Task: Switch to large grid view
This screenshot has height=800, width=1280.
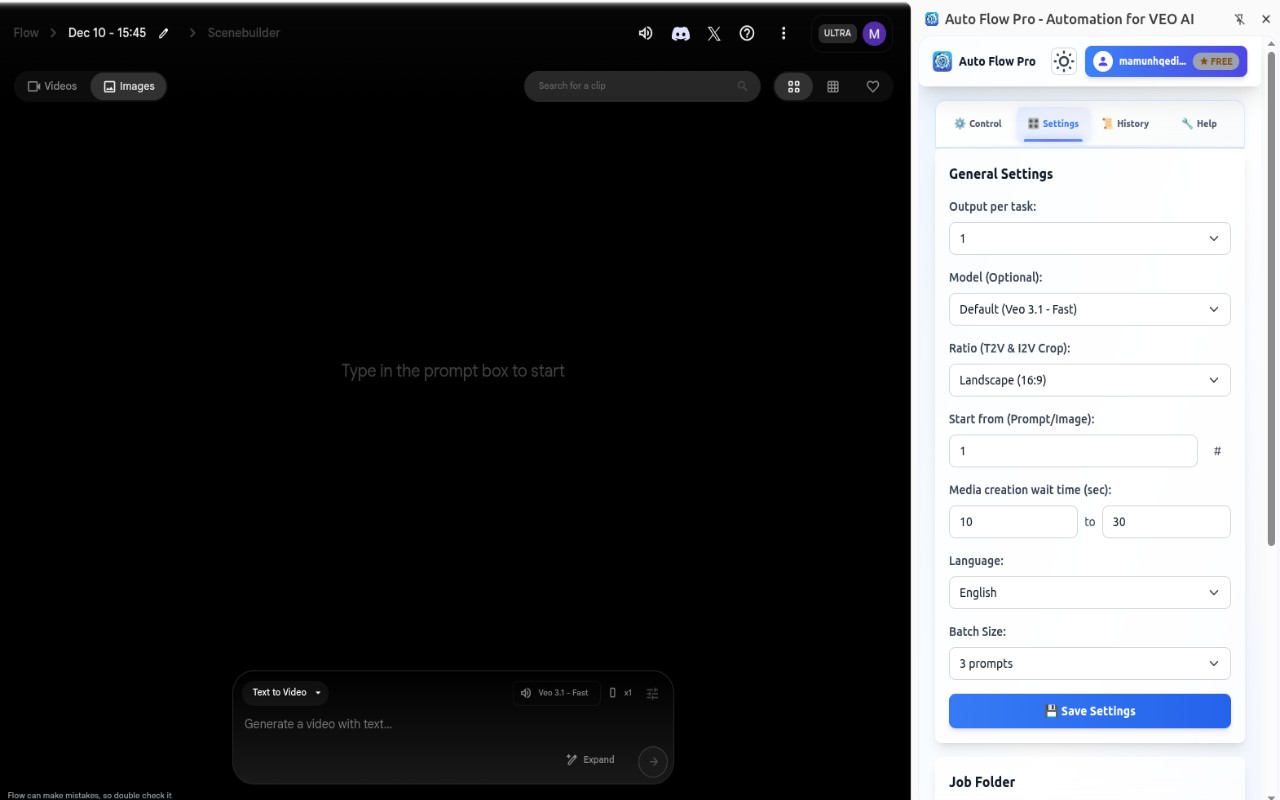Action: [794, 87]
